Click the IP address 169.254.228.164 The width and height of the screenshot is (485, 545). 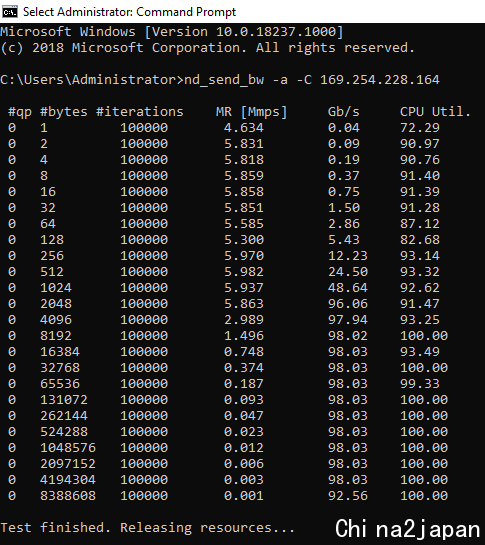[x=380, y=80]
